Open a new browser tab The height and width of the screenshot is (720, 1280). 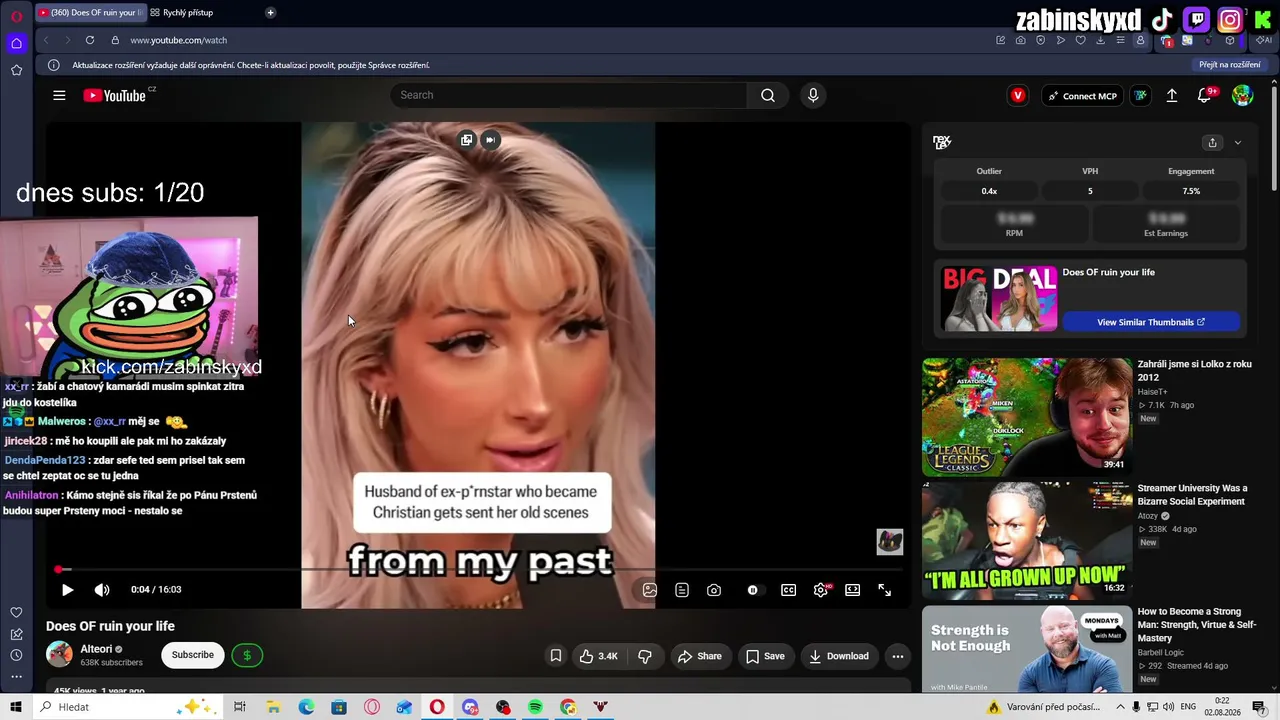pos(270,13)
